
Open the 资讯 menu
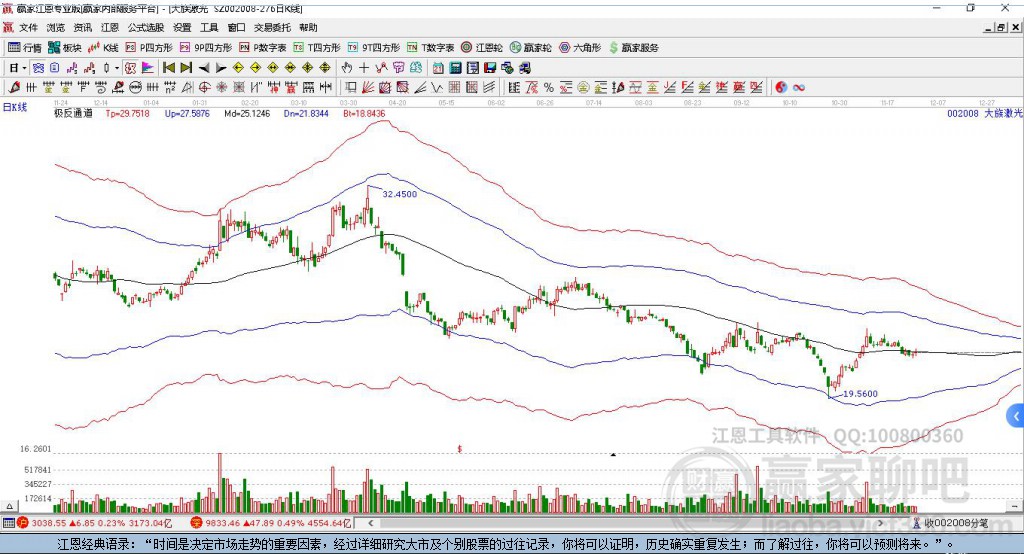82,27
